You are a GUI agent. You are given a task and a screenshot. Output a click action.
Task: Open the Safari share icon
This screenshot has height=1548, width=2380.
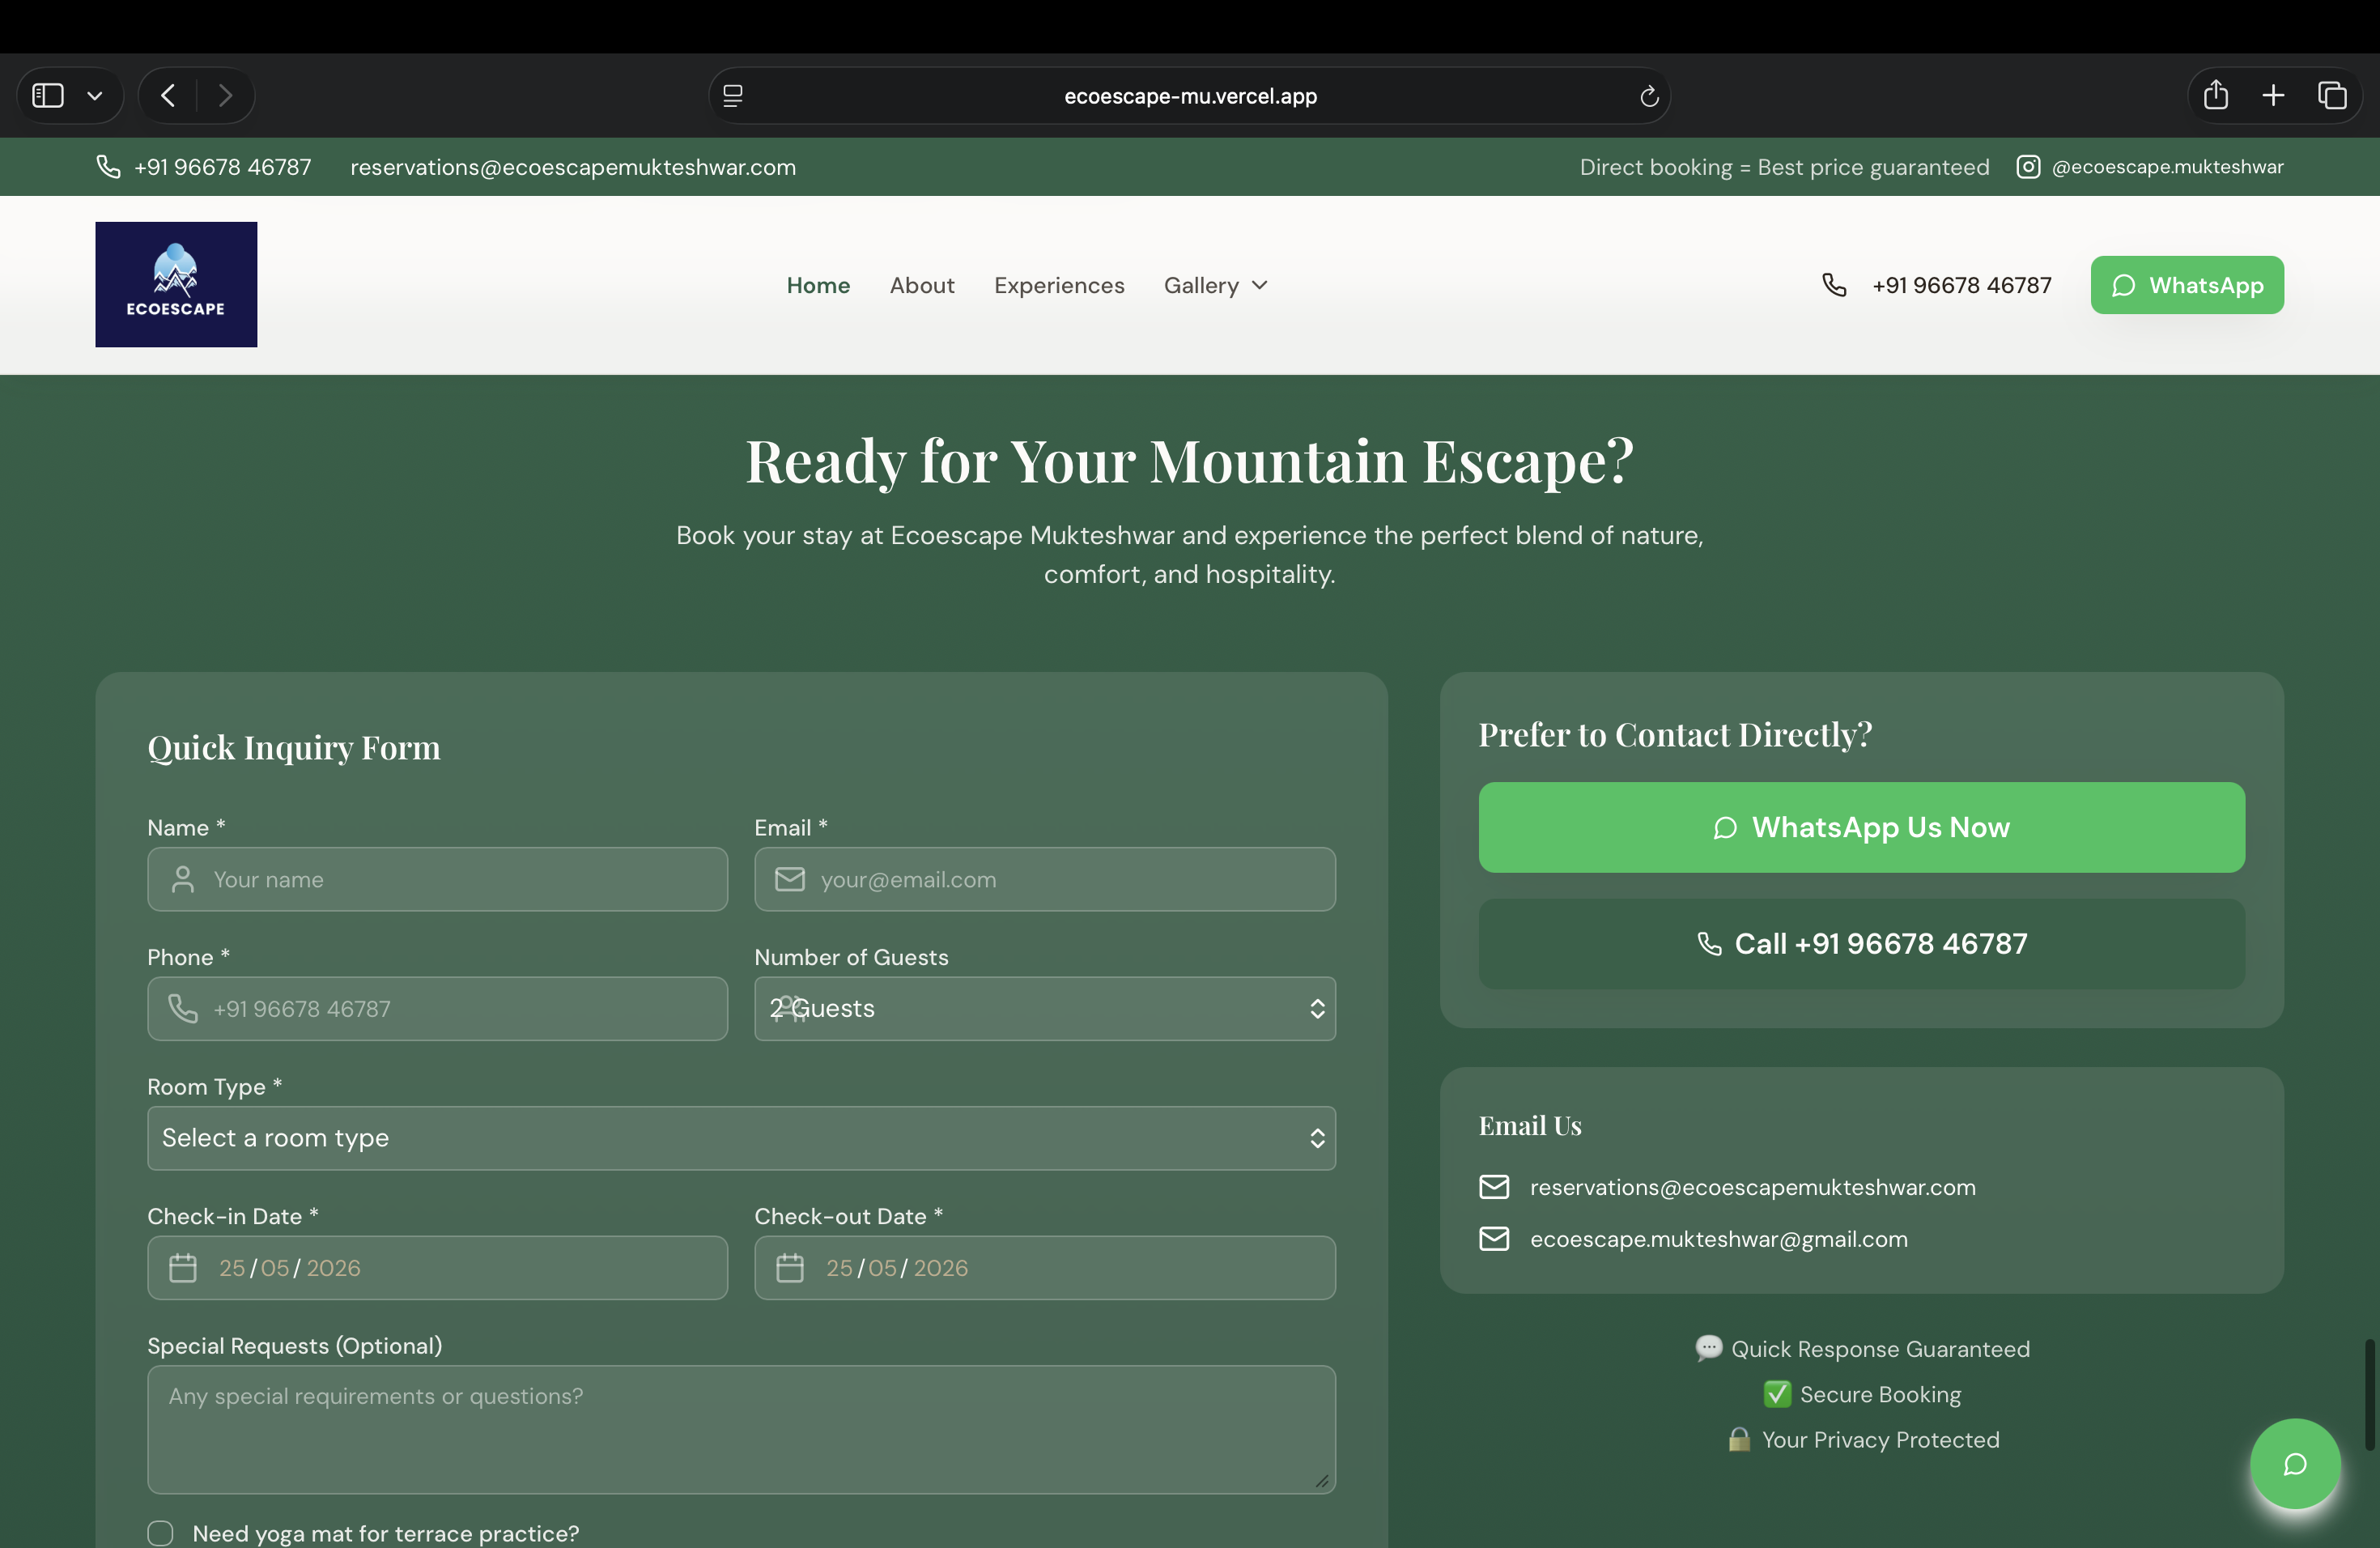[2216, 95]
